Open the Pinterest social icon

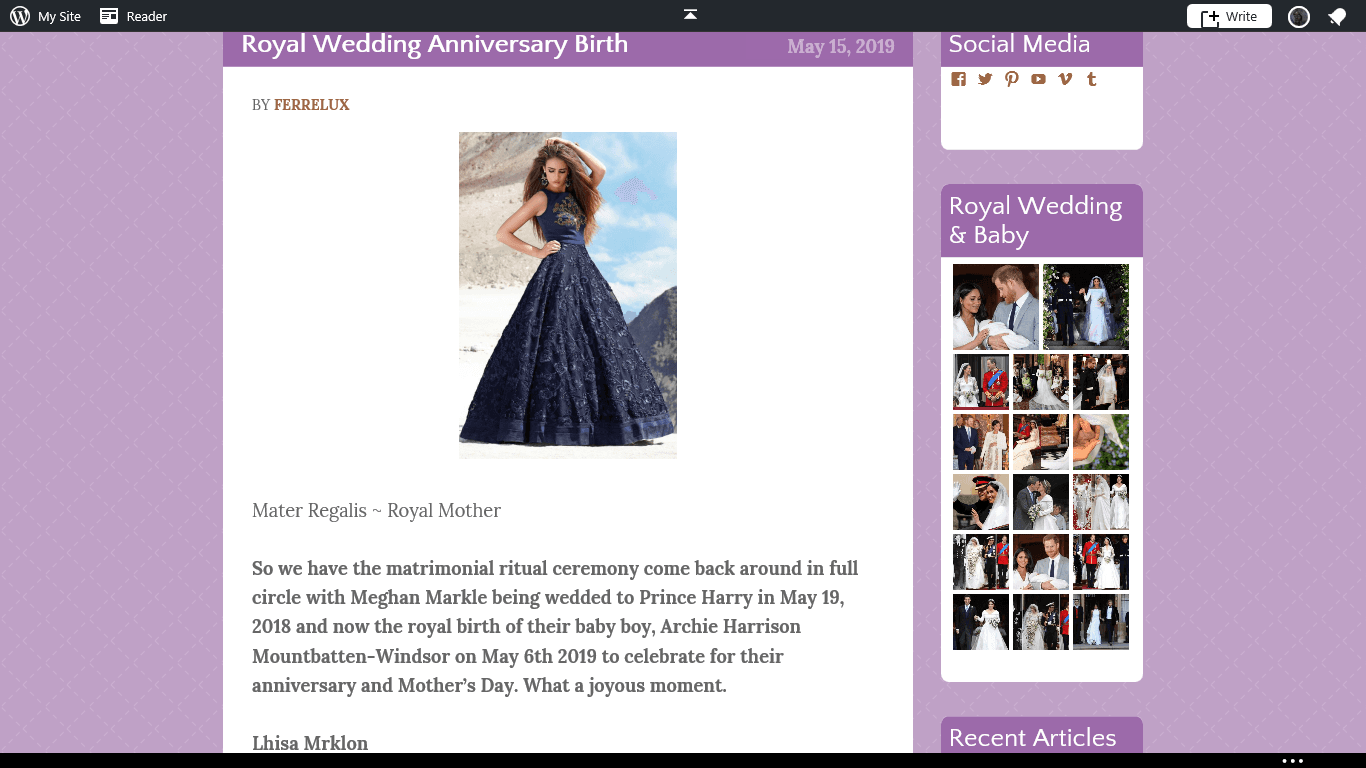tap(1011, 79)
